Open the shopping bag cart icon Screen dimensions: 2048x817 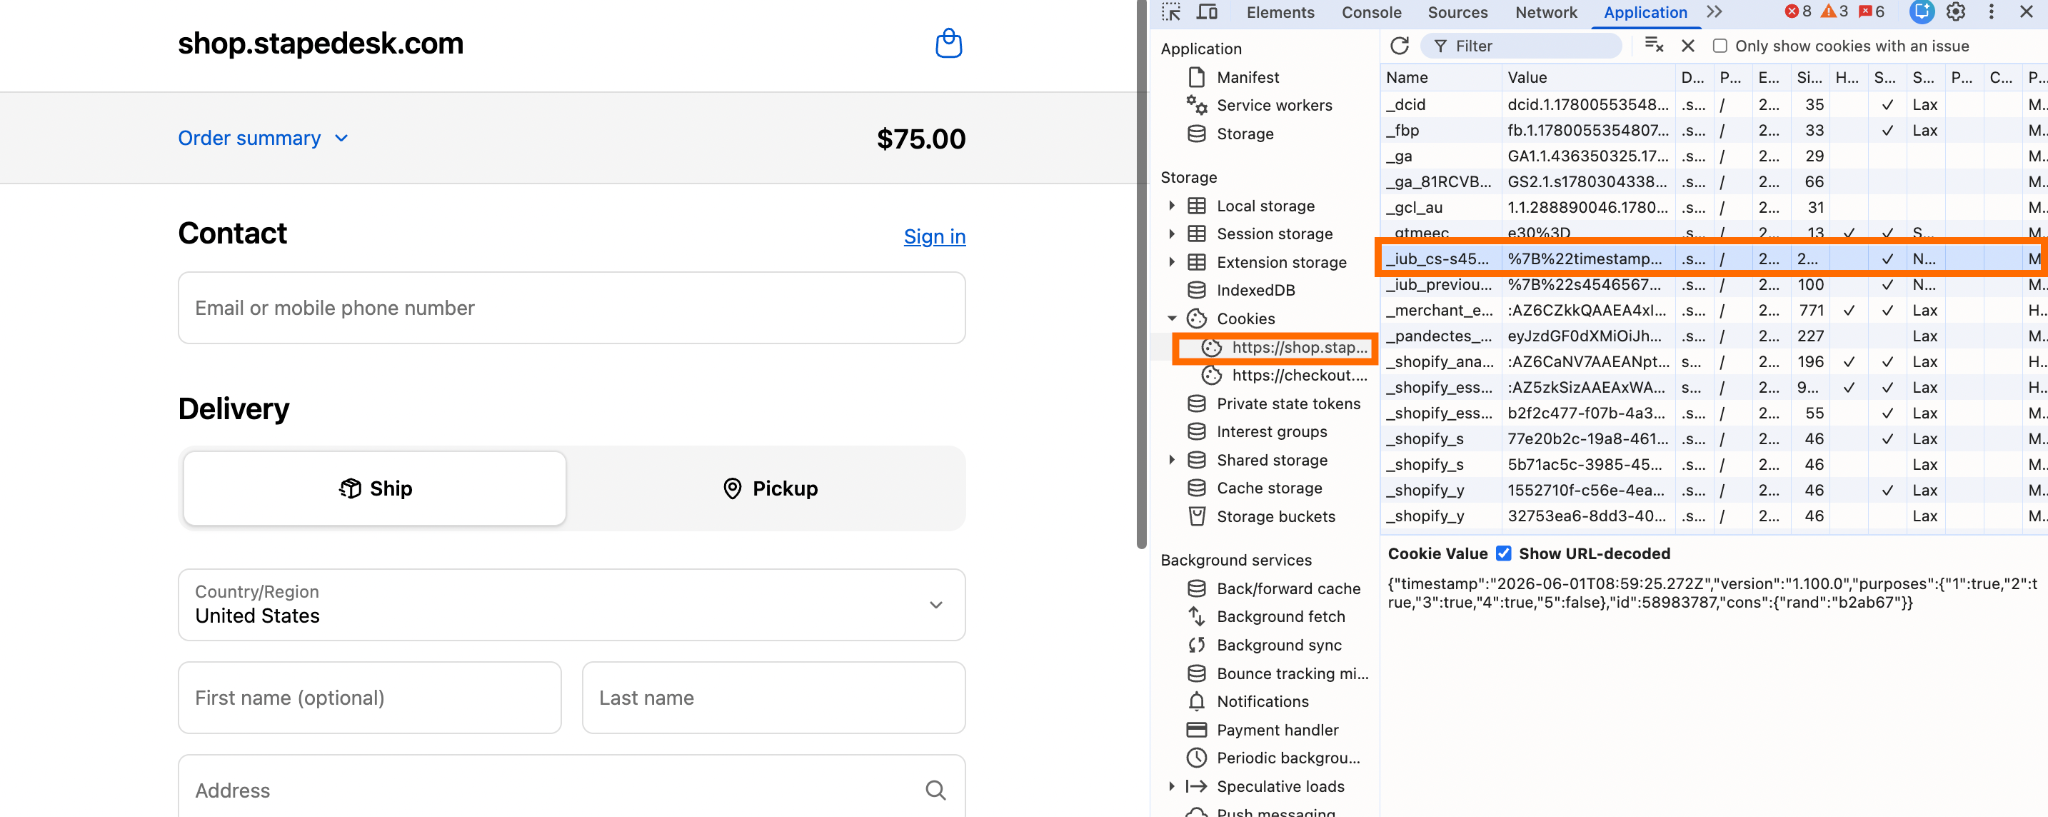(948, 43)
